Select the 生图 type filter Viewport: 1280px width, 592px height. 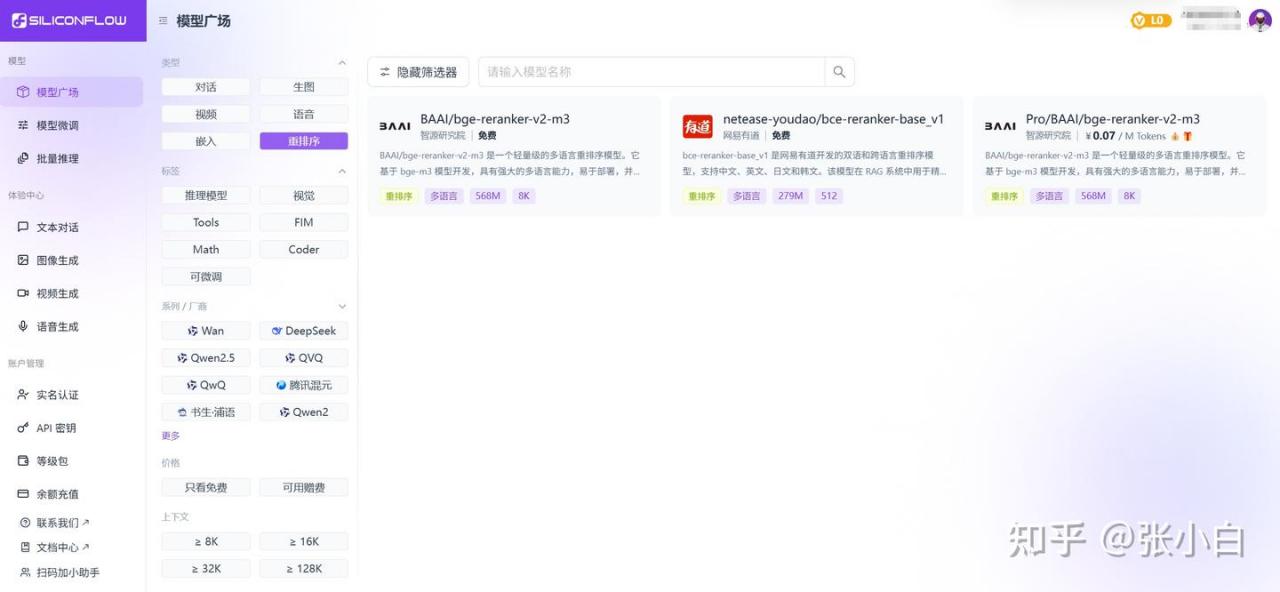click(304, 87)
